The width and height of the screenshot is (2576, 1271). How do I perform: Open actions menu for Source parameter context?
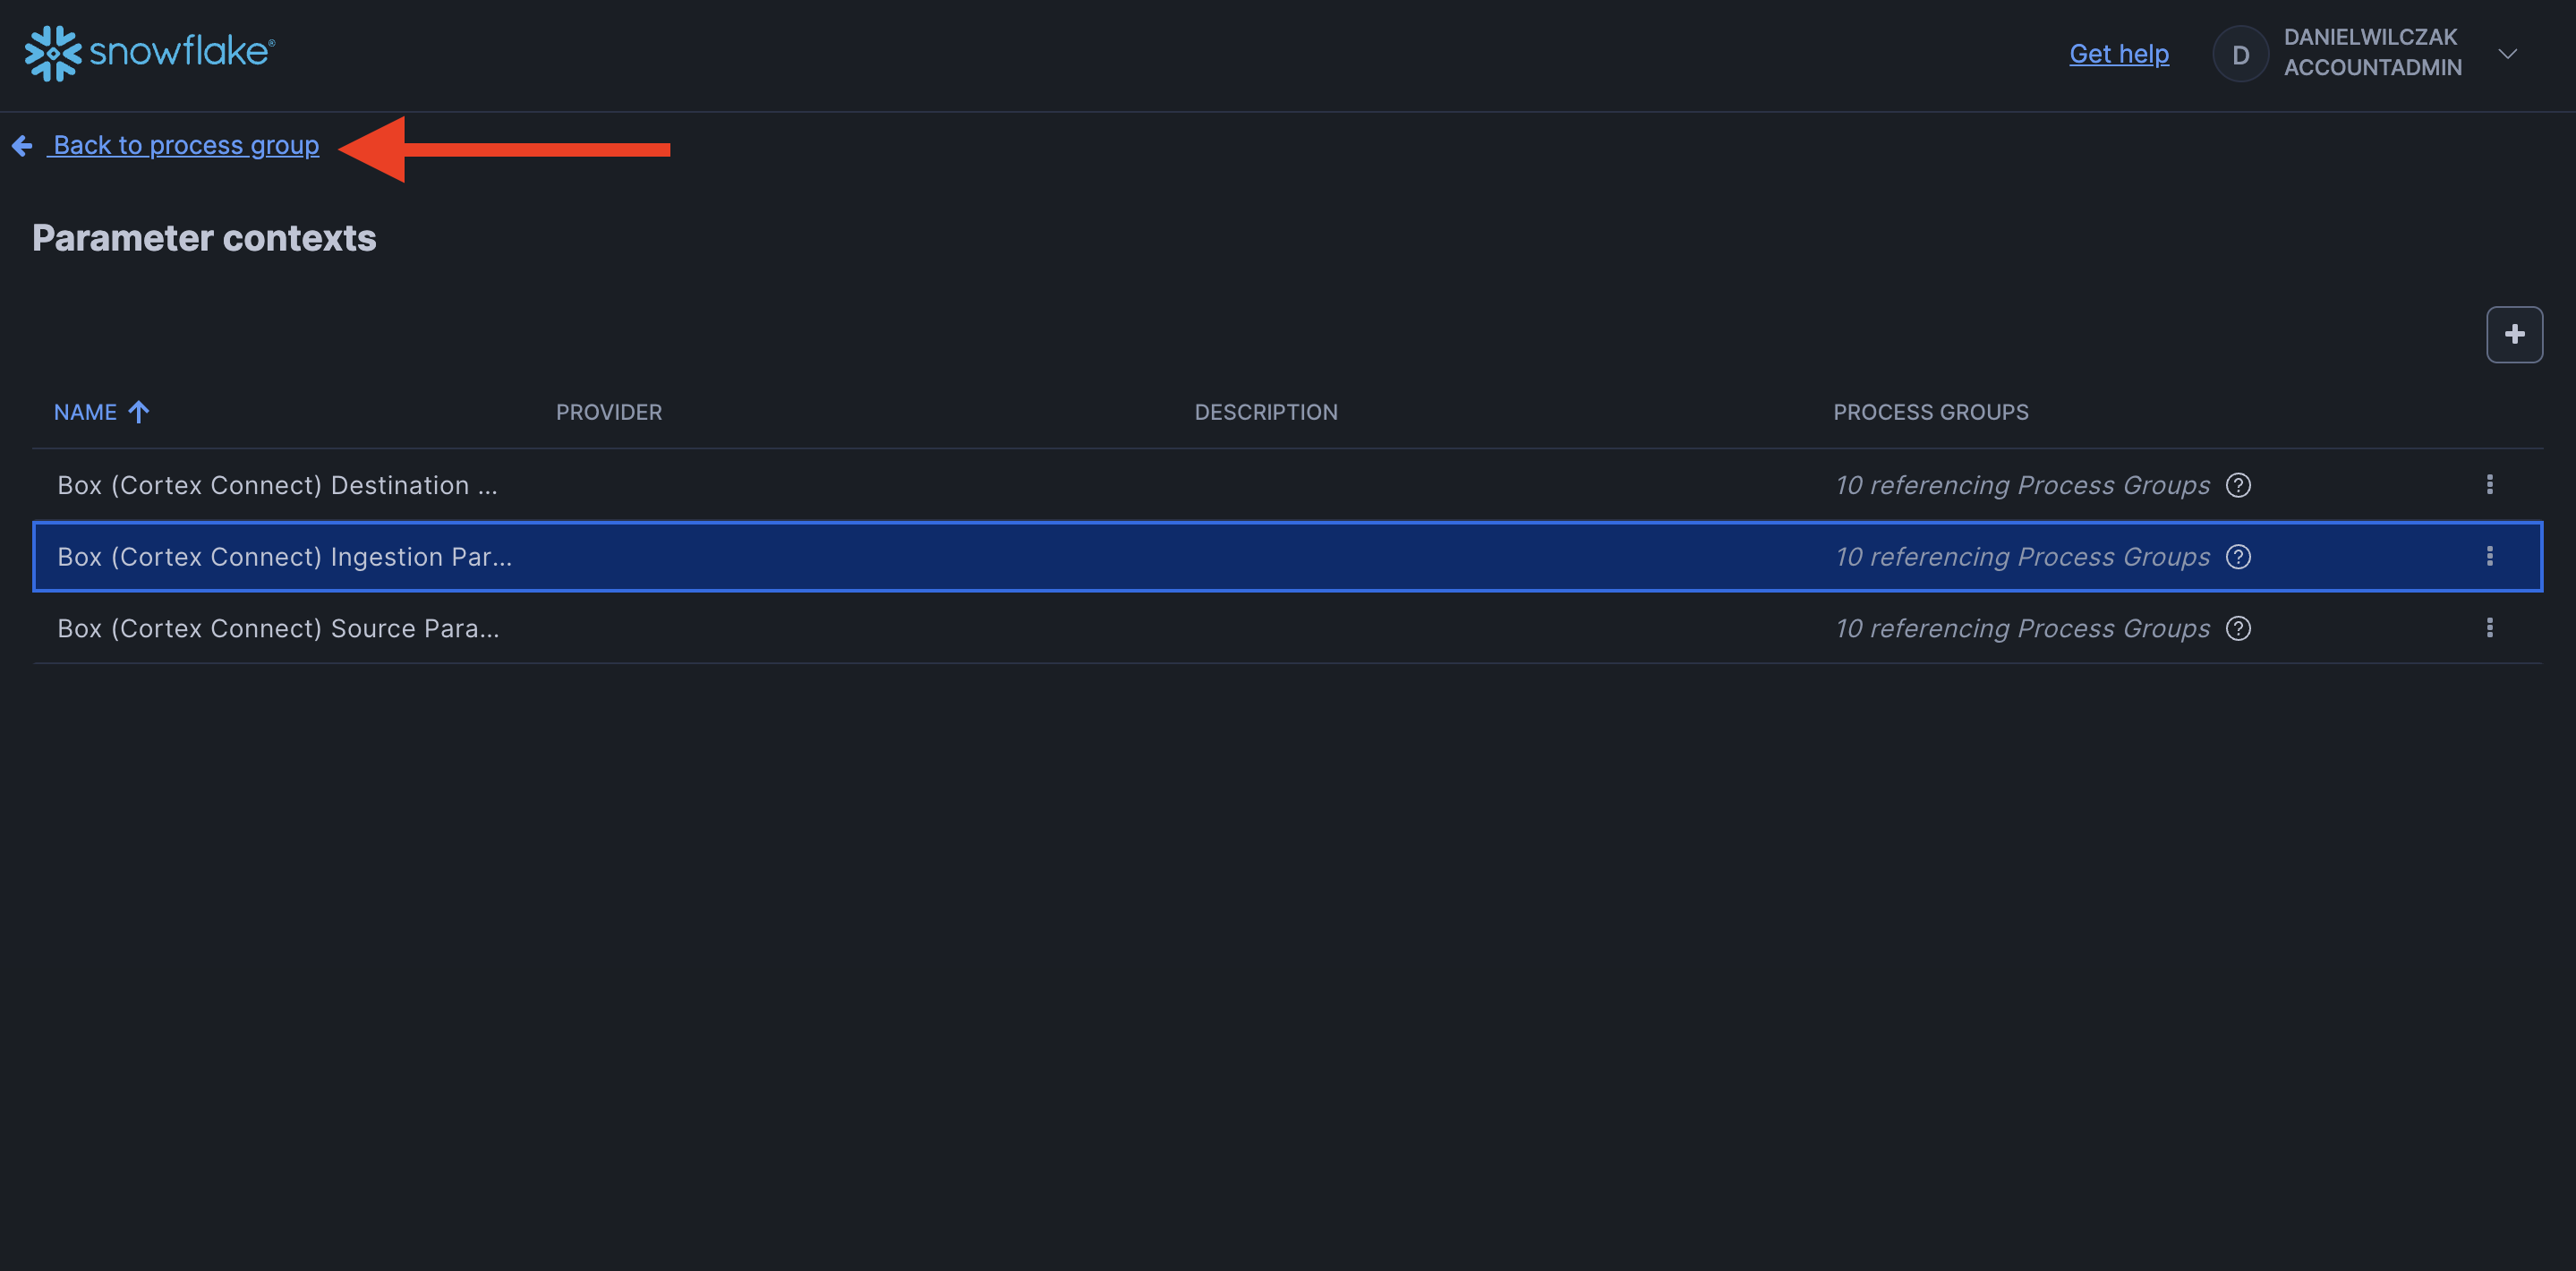tap(2489, 628)
